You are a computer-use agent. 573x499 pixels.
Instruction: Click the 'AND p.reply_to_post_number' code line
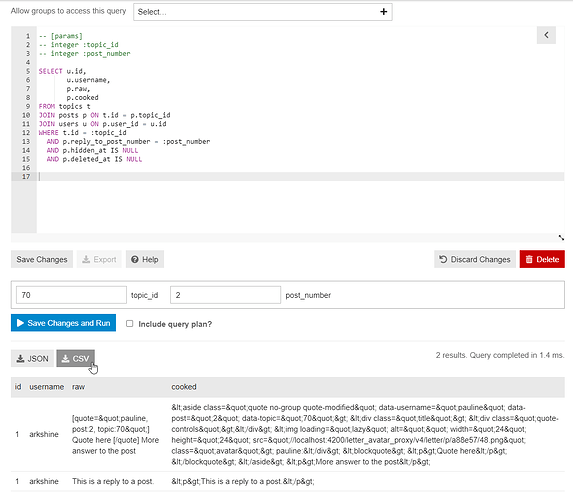pyautogui.click(x=128, y=141)
